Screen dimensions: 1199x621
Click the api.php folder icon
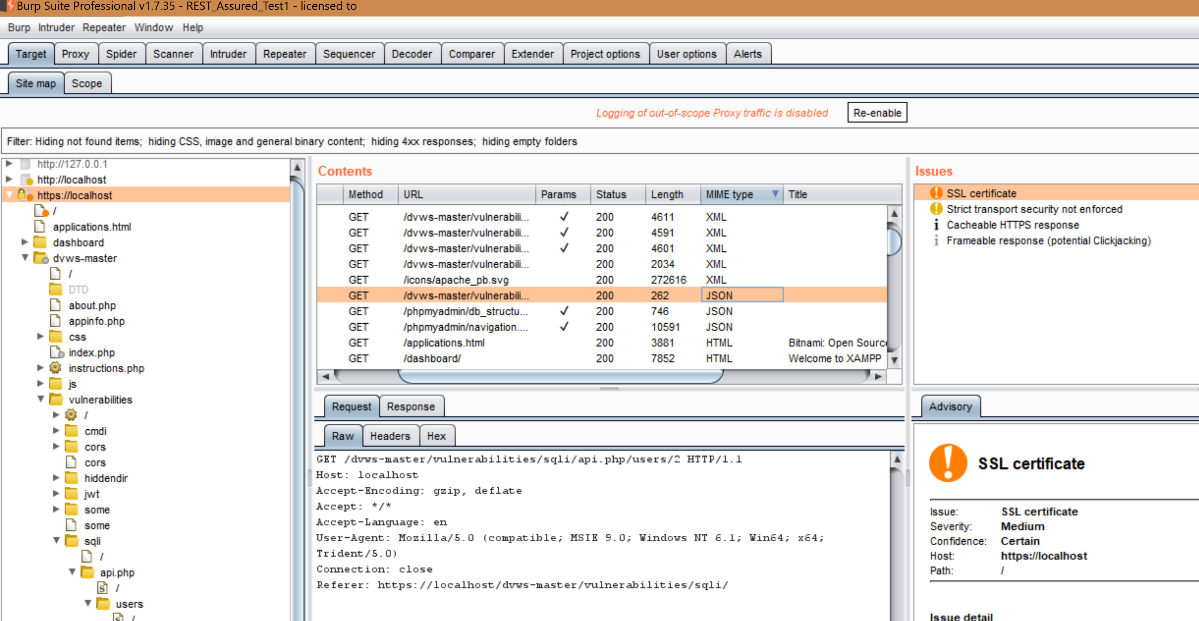pyautogui.click(x=87, y=572)
